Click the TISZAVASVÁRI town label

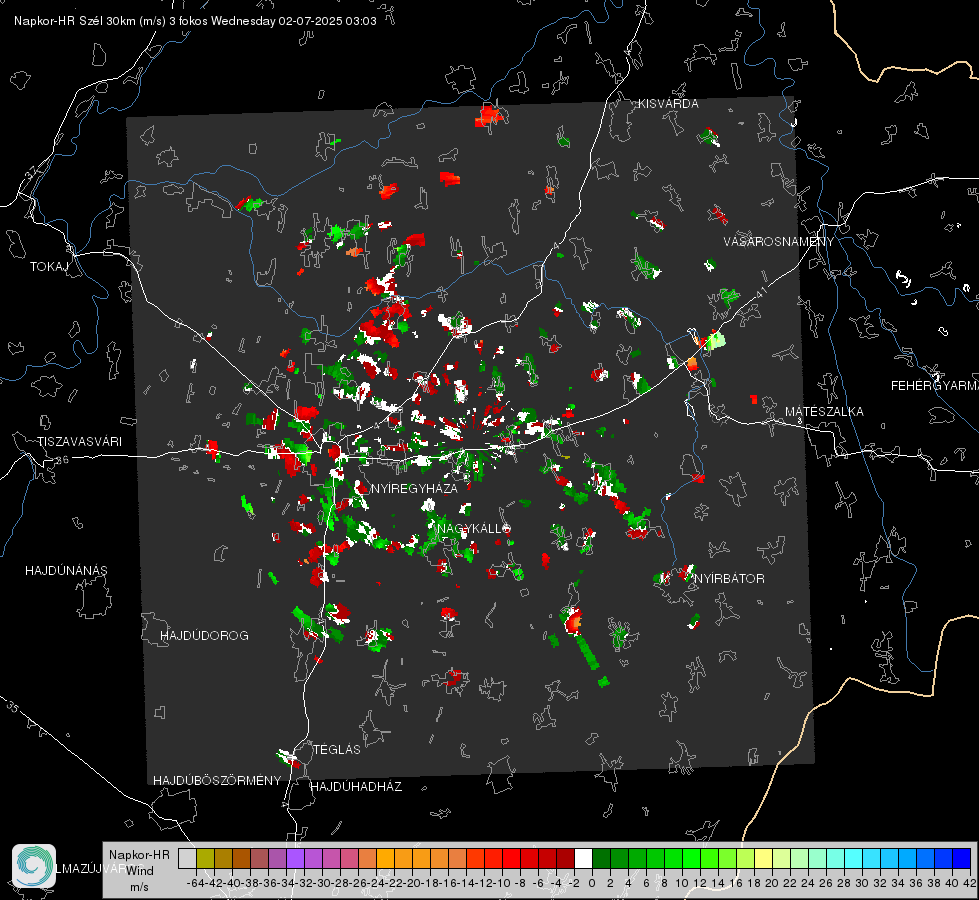[x=79, y=442]
